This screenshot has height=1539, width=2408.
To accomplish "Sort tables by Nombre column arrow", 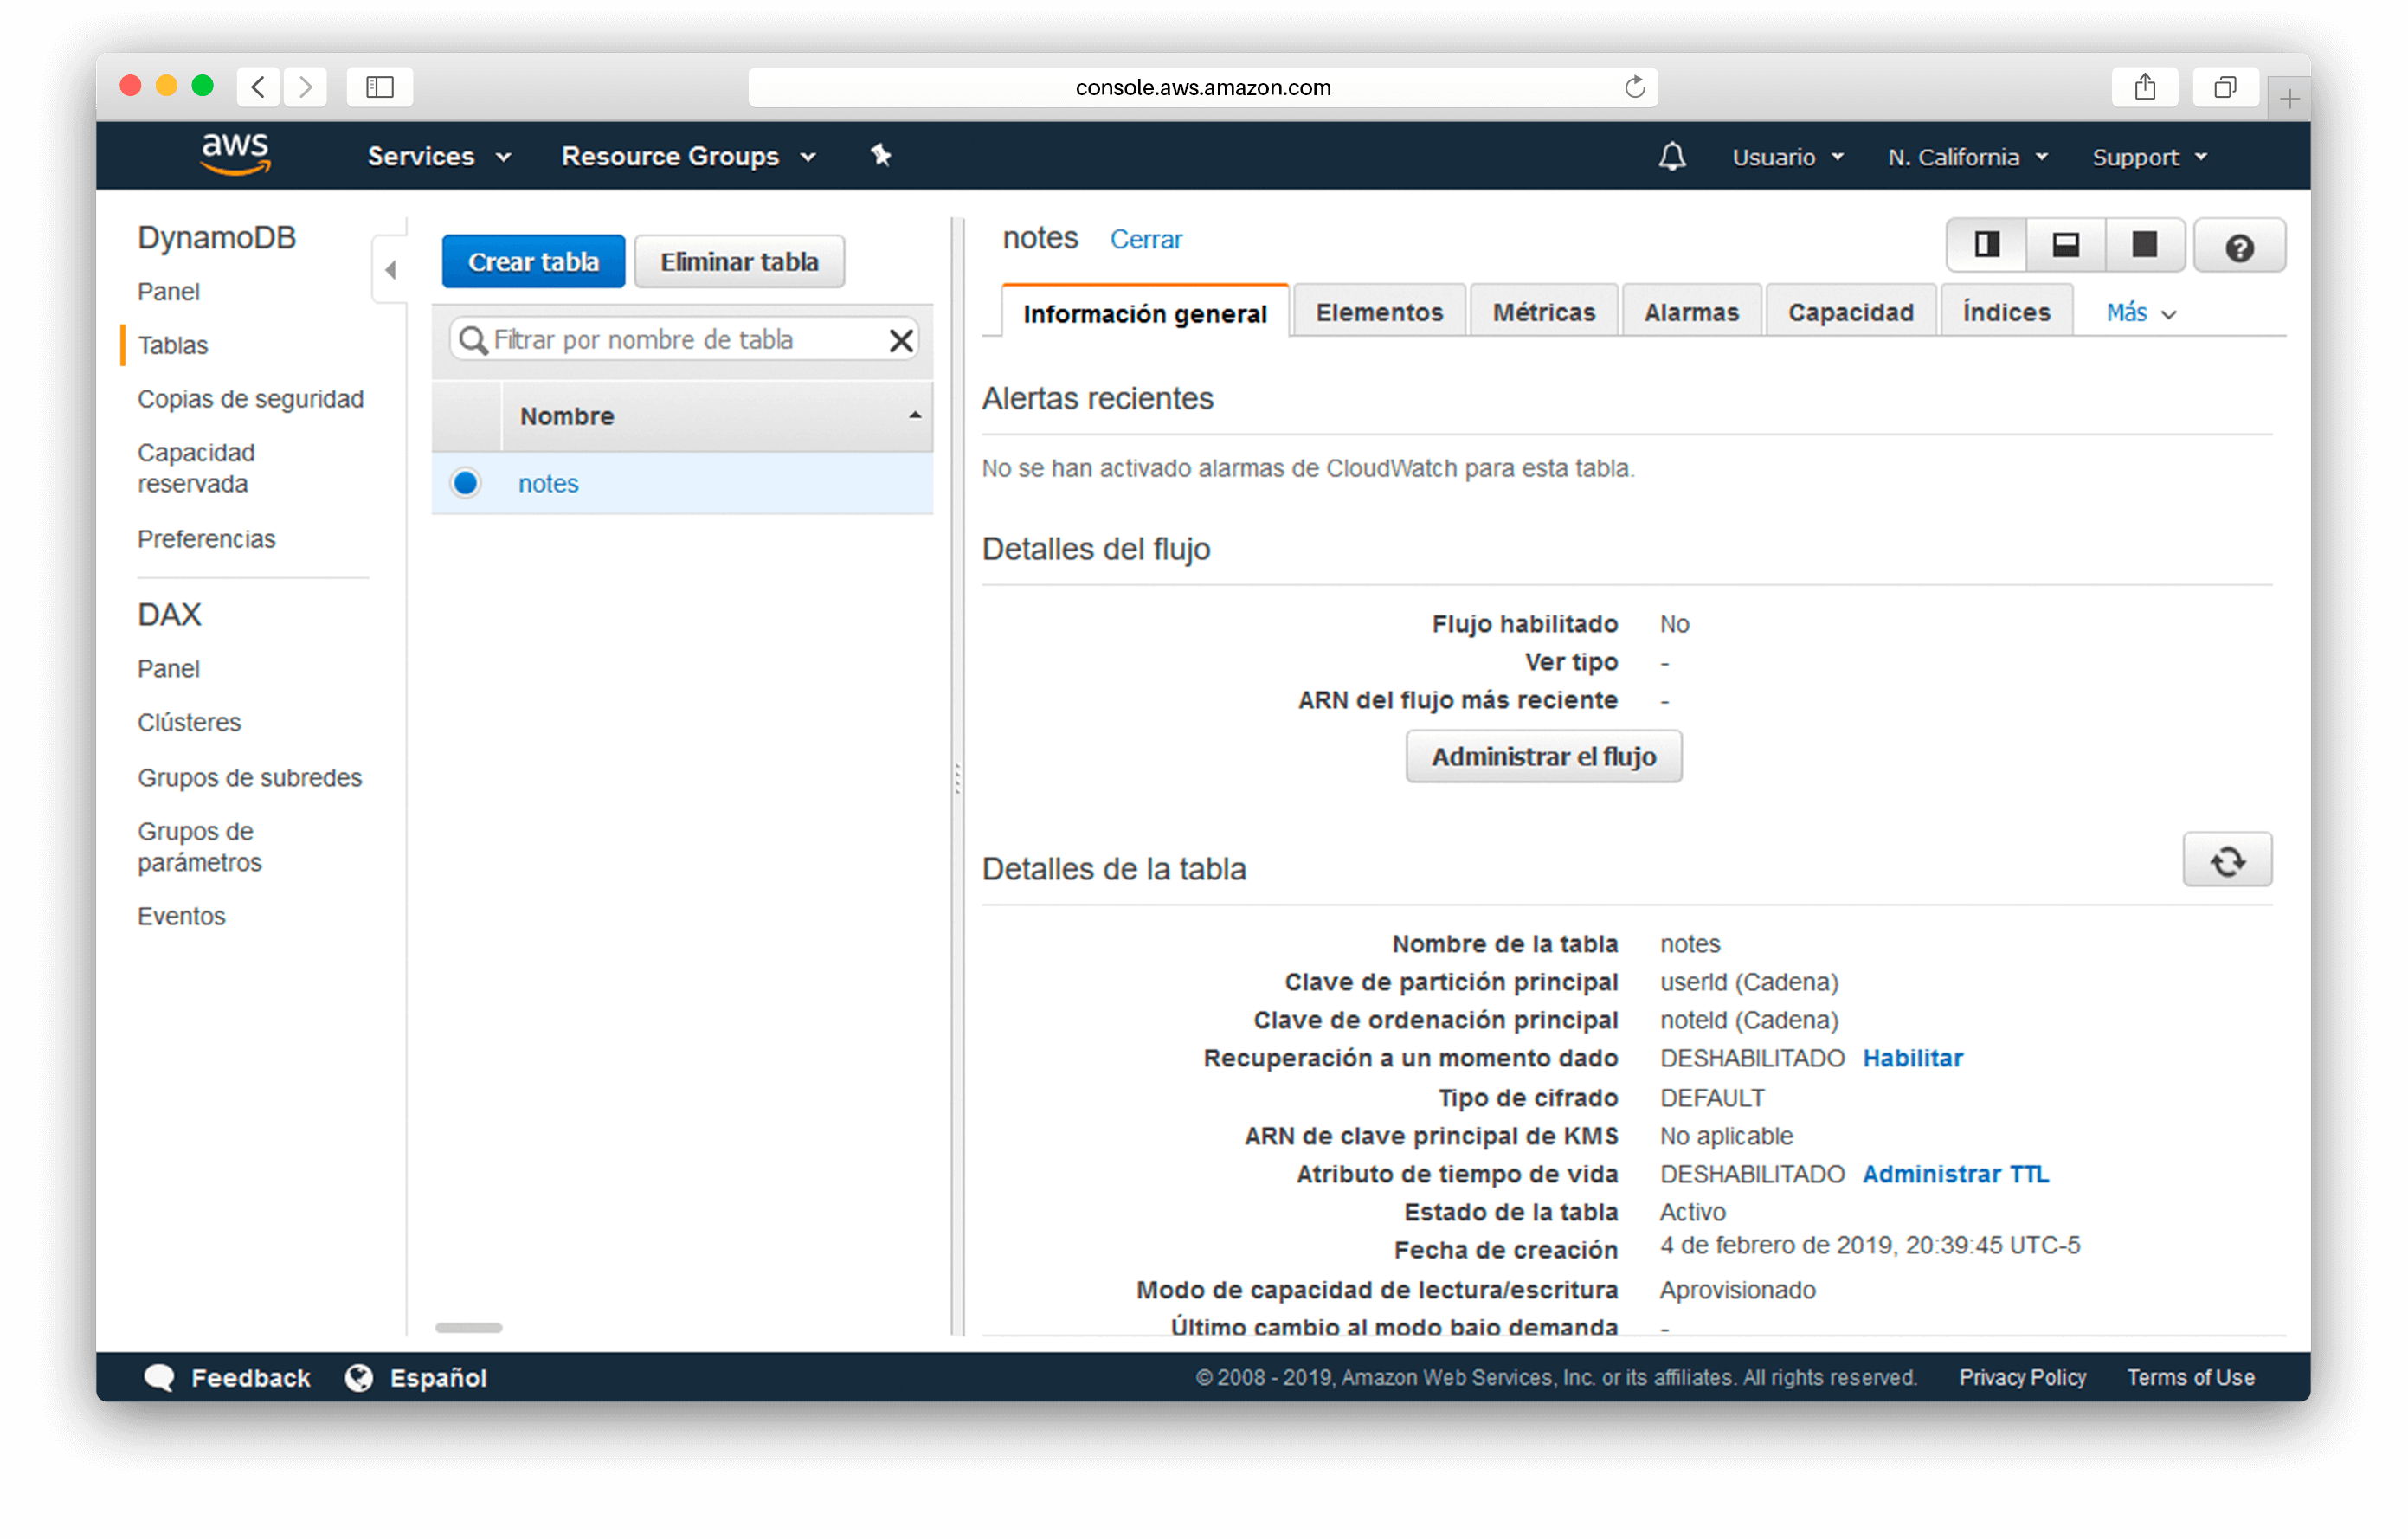I will [914, 416].
